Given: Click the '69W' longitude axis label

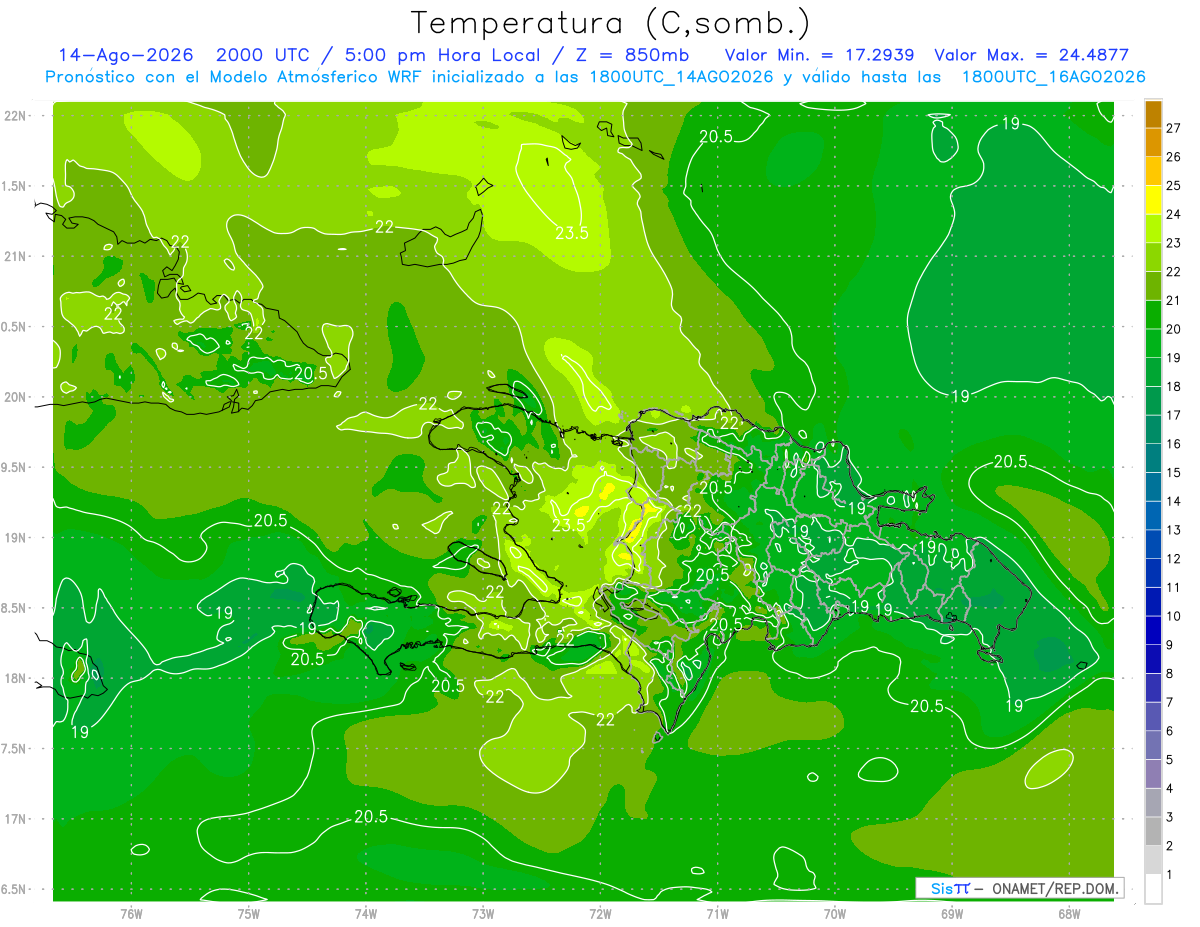Looking at the screenshot, I should (x=952, y=913).
